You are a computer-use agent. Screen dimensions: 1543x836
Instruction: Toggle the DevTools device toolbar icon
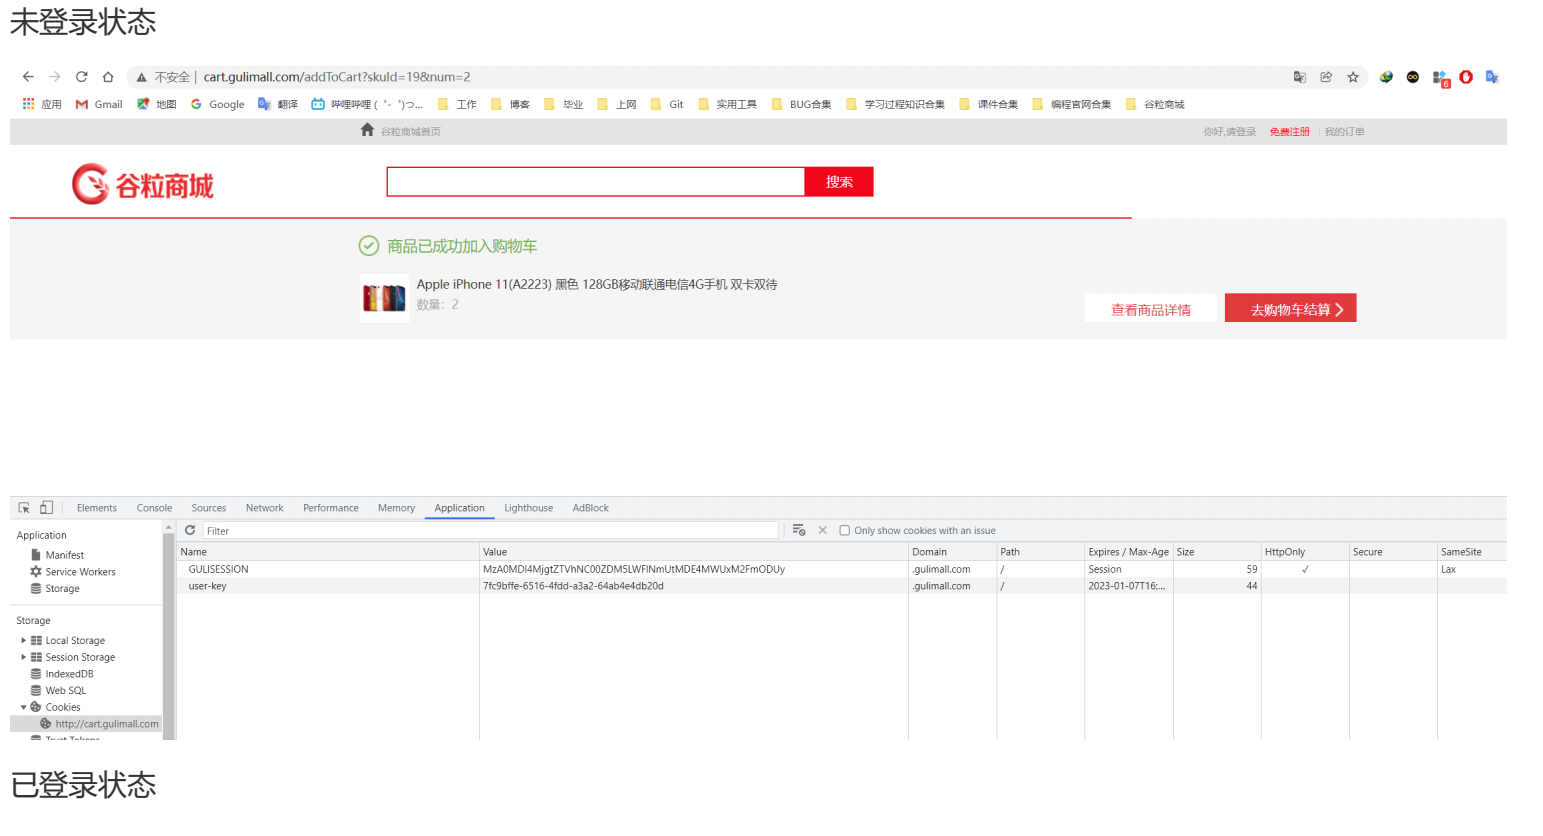[46, 508]
